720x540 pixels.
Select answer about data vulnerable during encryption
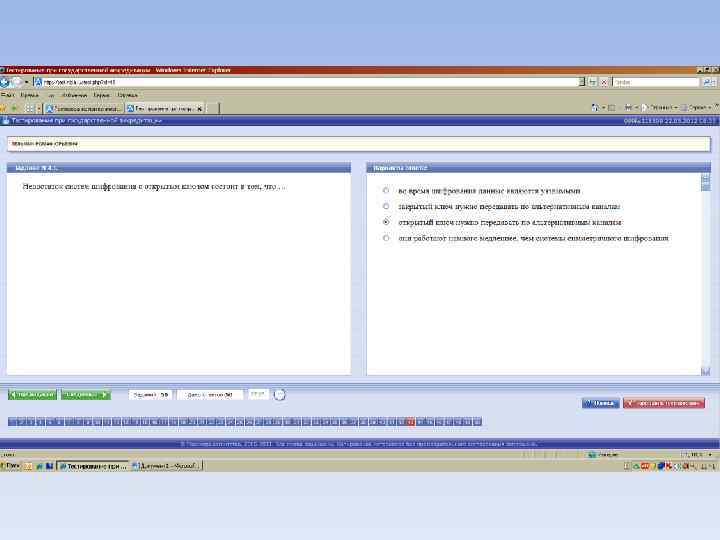(386, 190)
